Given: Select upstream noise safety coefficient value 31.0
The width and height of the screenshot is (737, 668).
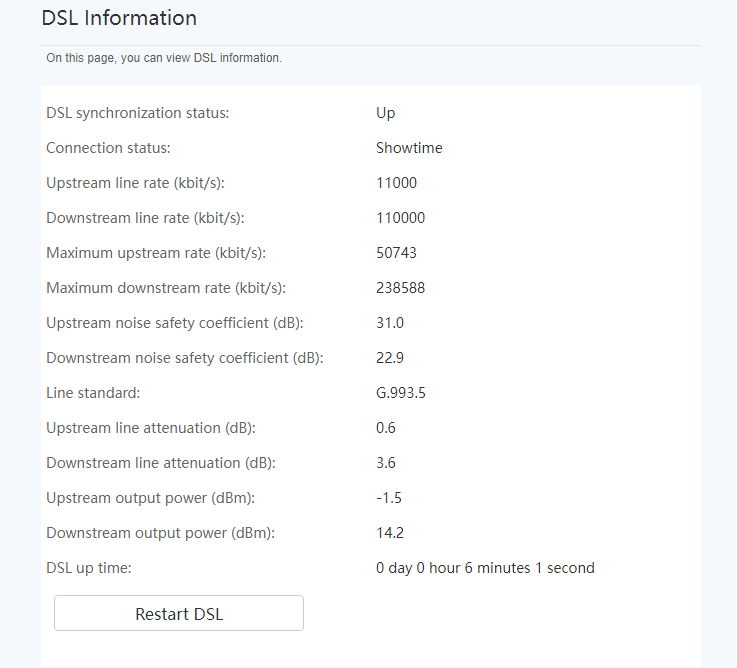Looking at the screenshot, I should tap(390, 322).
